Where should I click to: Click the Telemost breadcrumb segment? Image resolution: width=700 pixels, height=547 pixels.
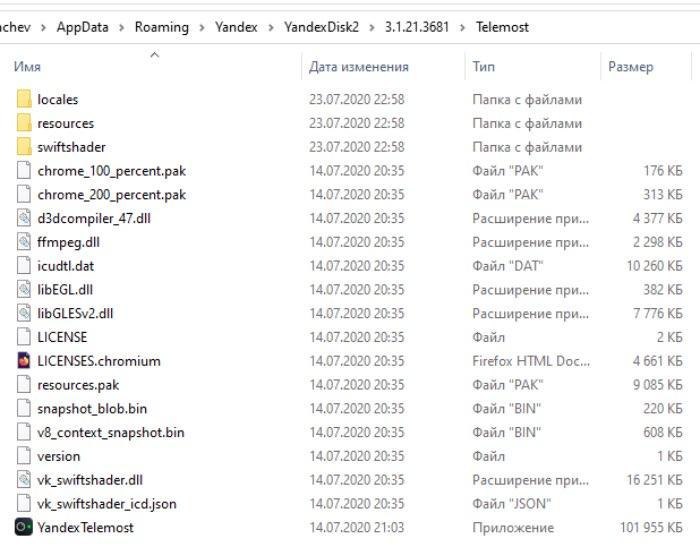click(x=502, y=27)
